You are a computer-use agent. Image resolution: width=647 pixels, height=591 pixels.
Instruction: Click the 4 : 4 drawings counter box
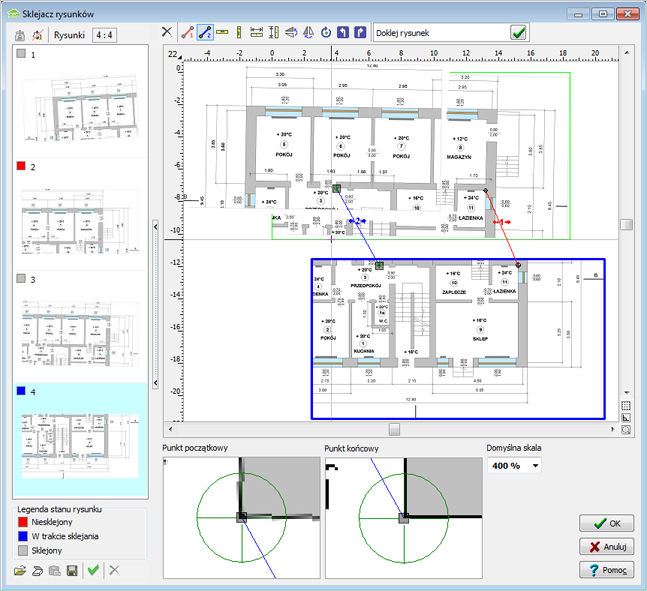pyautogui.click(x=104, y=35)
